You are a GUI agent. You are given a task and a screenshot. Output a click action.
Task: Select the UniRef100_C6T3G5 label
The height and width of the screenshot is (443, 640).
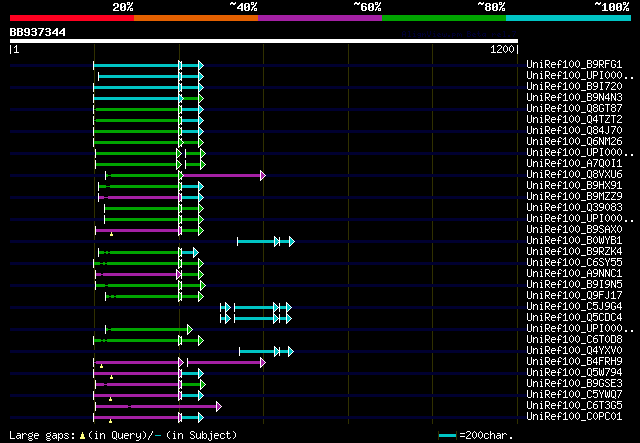click(574, 406)
